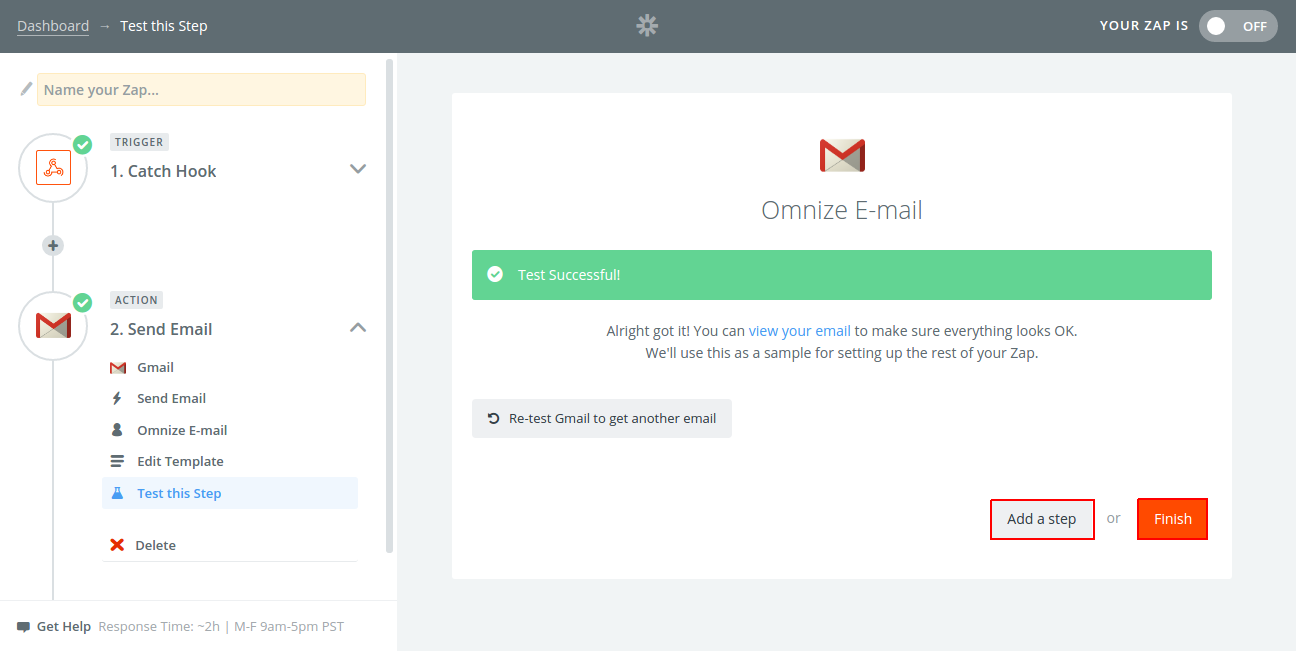Click the orange Finish button
The height and width of the screenshot is (651, 1296).
[1173, 519]
